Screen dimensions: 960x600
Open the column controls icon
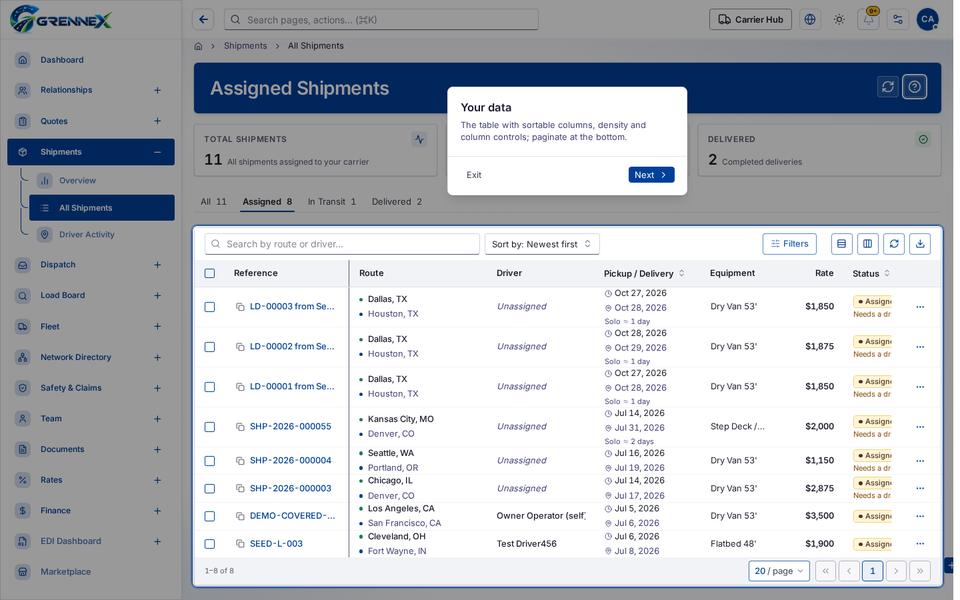pos(868,244)
